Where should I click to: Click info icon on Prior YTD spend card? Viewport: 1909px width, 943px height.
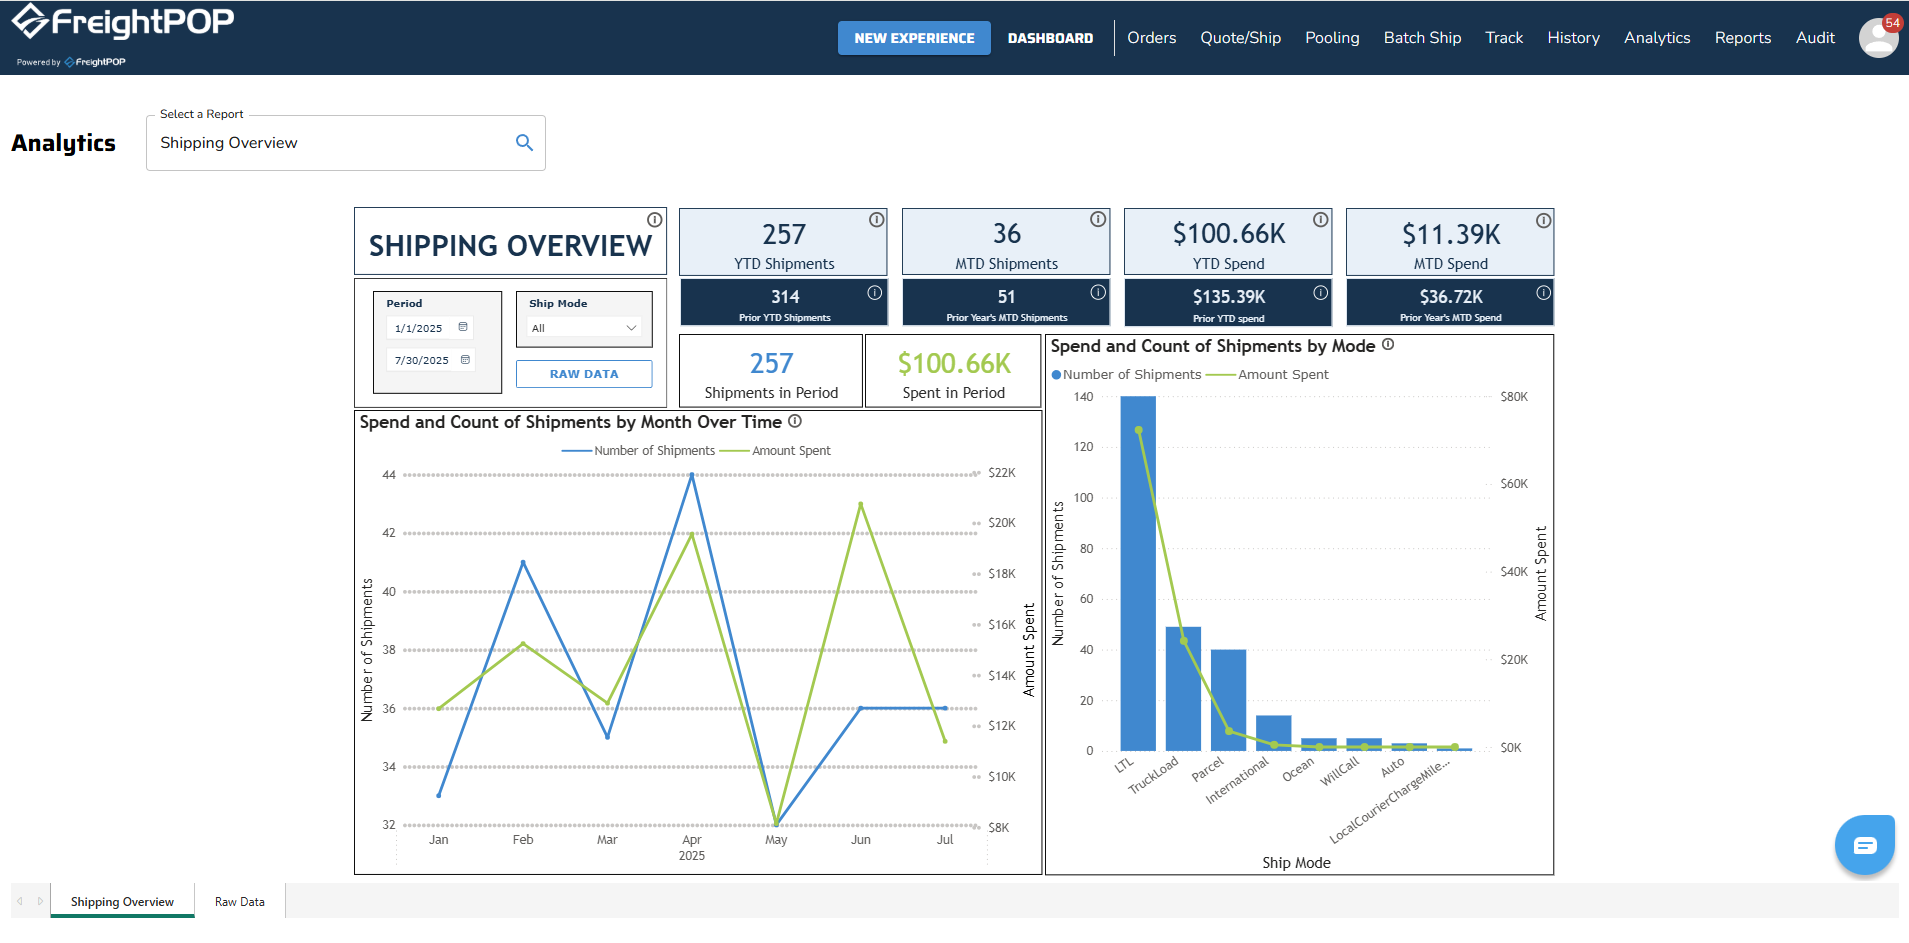pos(1320,293)
